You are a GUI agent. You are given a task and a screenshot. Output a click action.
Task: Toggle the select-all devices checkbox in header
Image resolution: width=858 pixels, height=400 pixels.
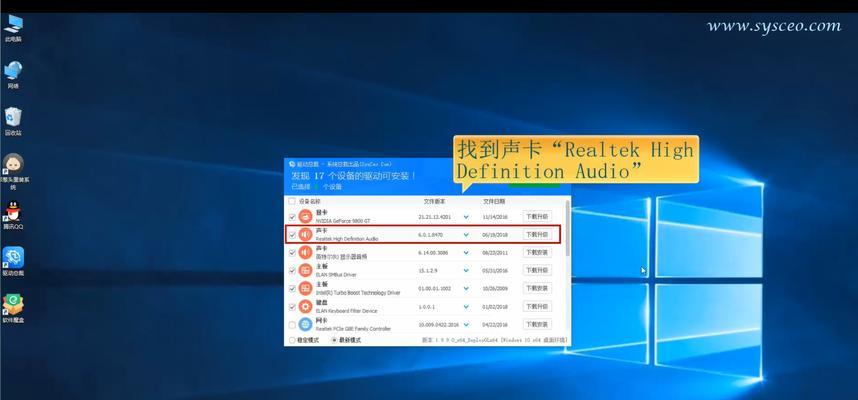tap(292, 201)
